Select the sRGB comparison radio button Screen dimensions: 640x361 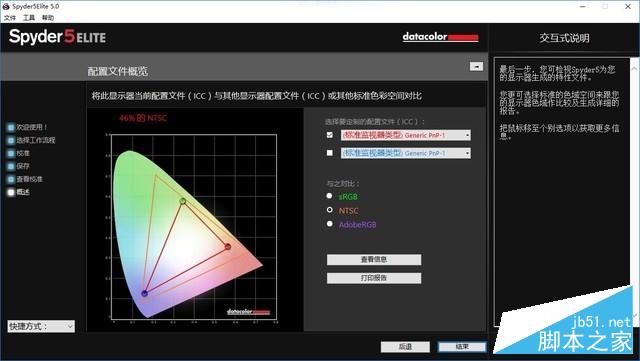329,196
